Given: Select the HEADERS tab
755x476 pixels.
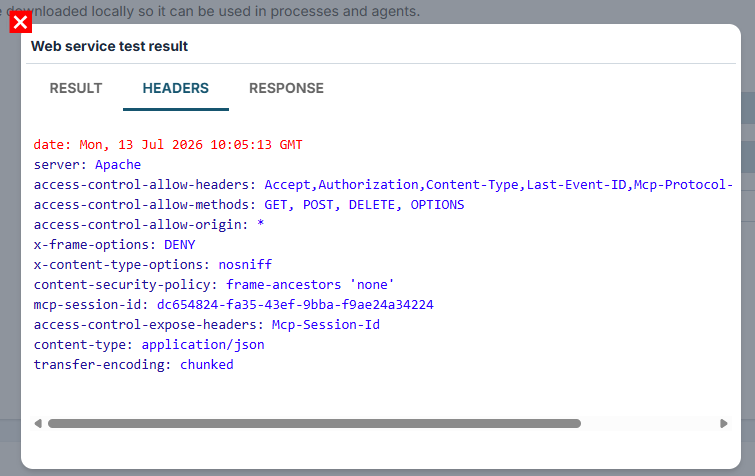Looking at the screenshot, I should coord(176,89).
